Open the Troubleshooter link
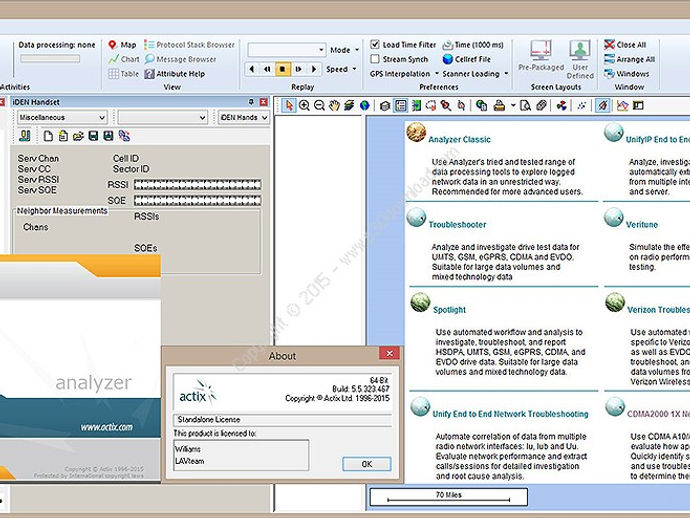The height and width of the screenshot is (518, 690). 457,224
